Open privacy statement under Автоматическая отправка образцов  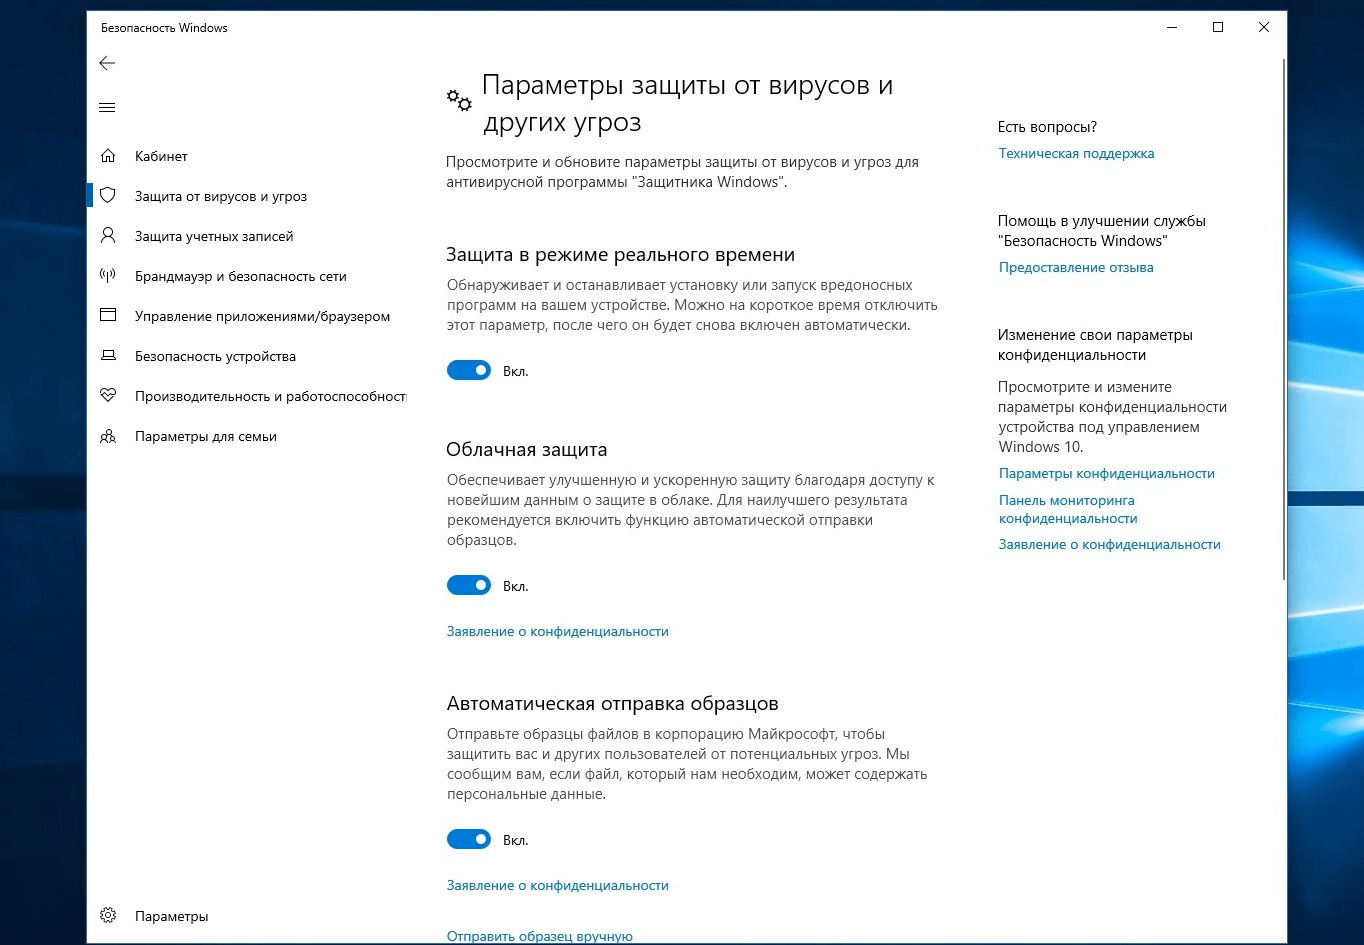pos(557,885)
